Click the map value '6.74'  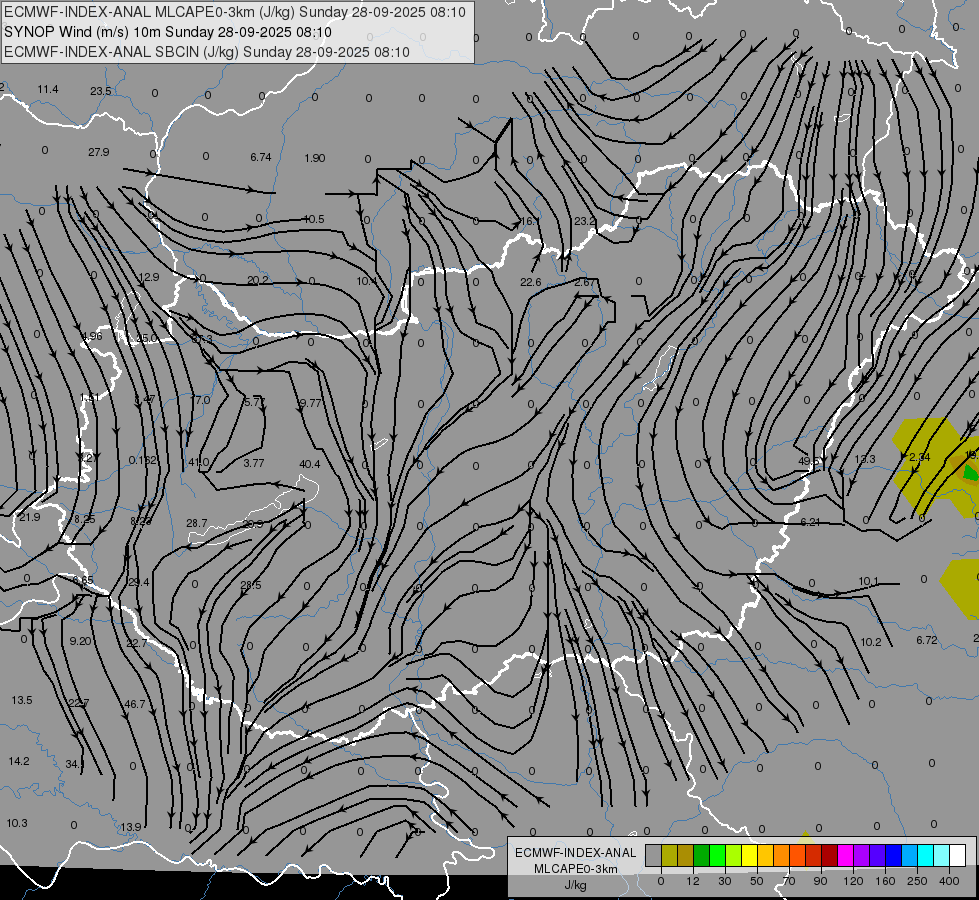261,157
